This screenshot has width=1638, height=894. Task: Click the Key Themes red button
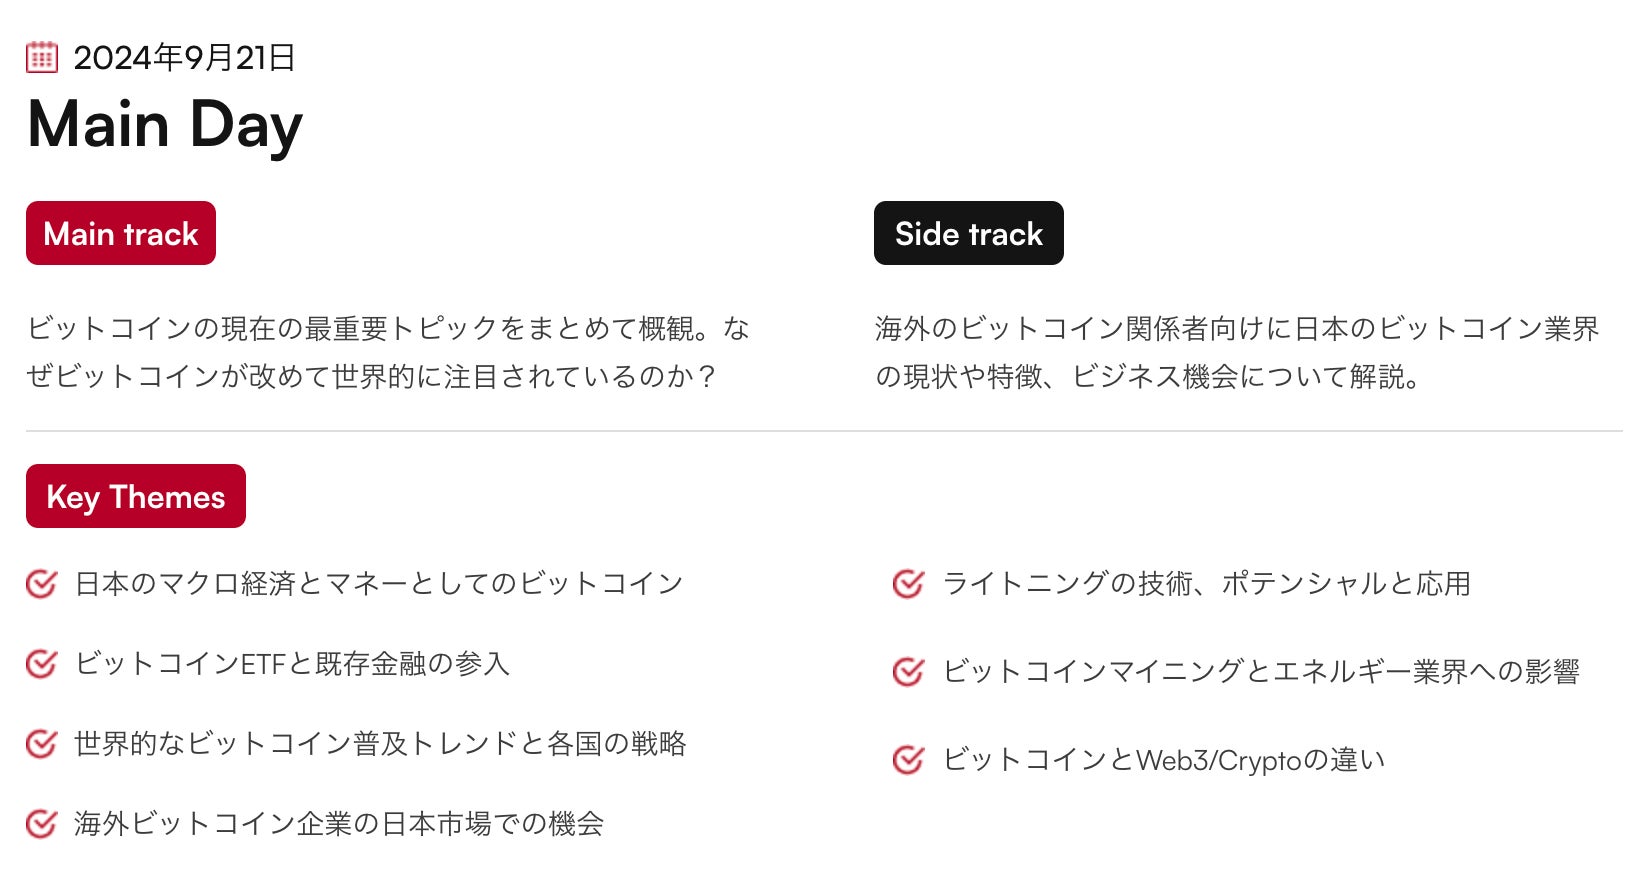point(136,496)
